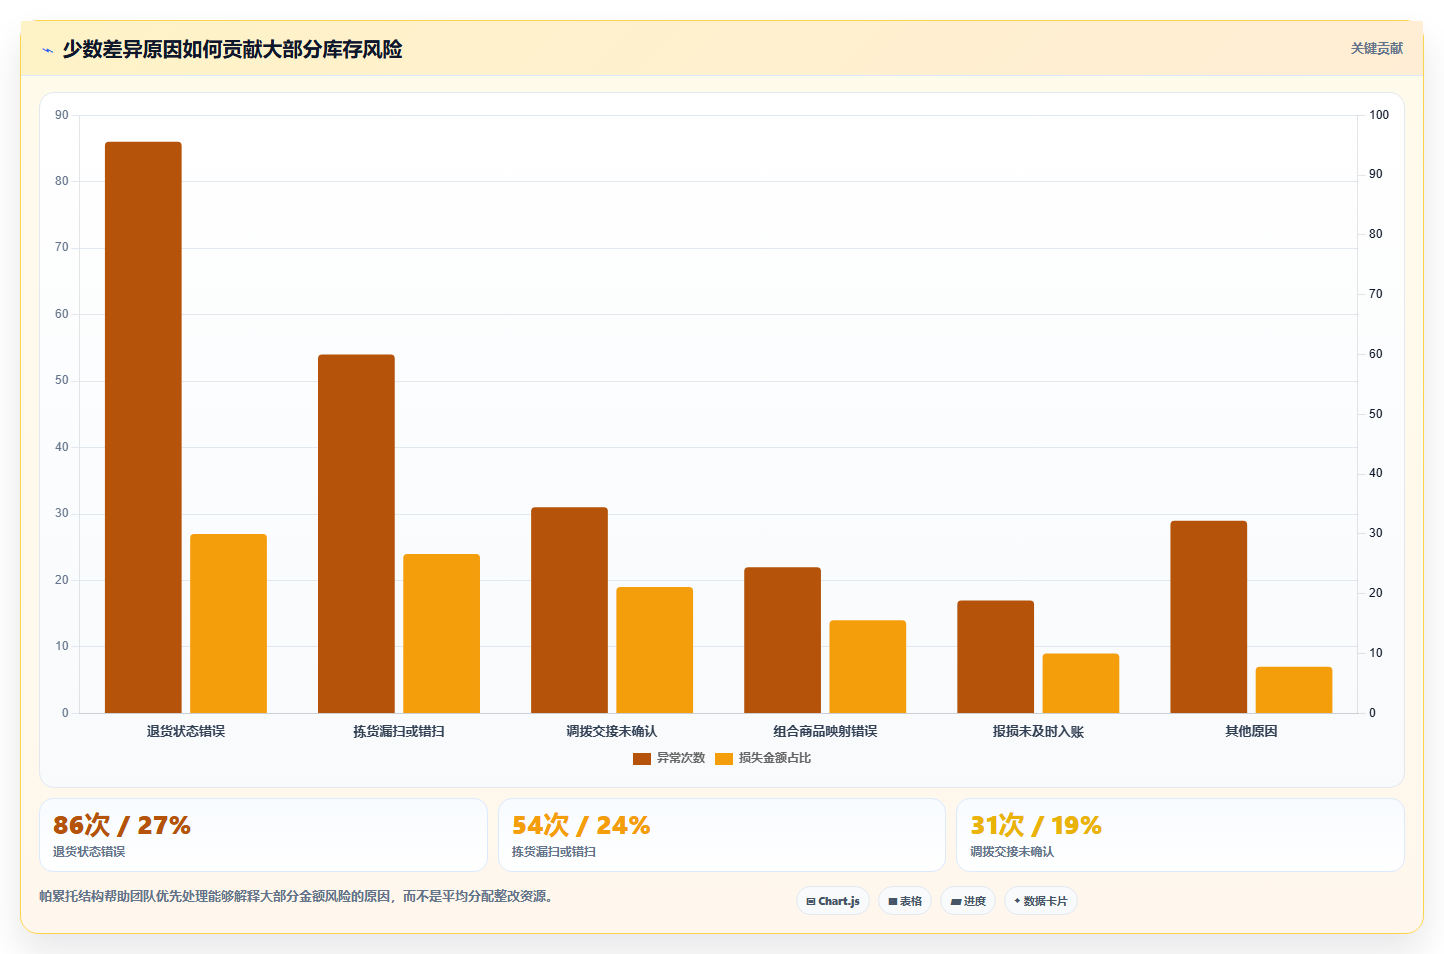Image resolution: width=1444 pixels, height=954 pixels.
Task: Click the 100 tick on right axis
Action: (x=1379, y=115)
